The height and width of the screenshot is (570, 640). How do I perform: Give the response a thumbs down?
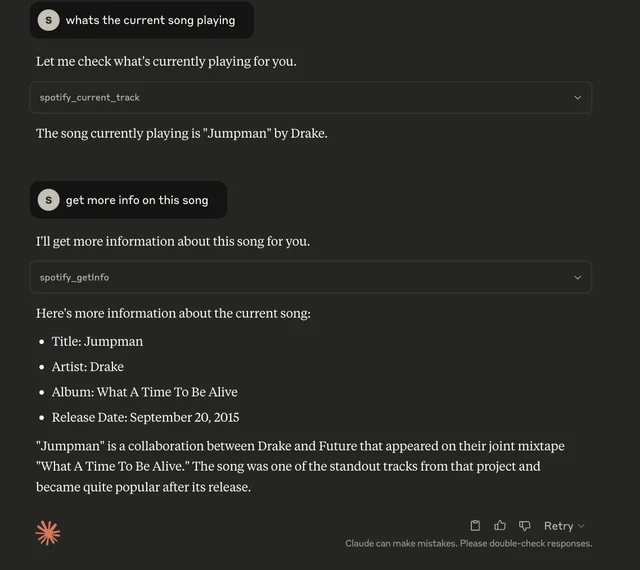tap(524, 526)
